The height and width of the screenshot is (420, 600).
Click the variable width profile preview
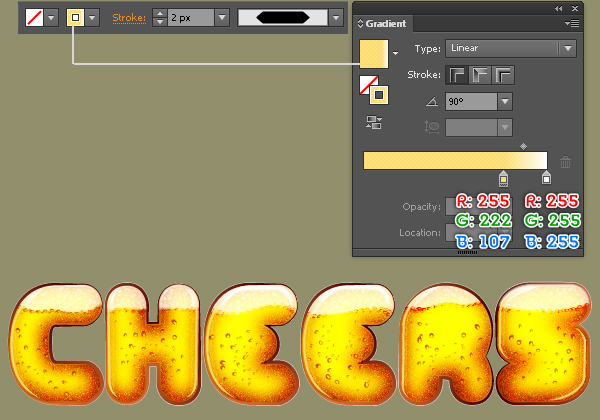click(282, 18)
